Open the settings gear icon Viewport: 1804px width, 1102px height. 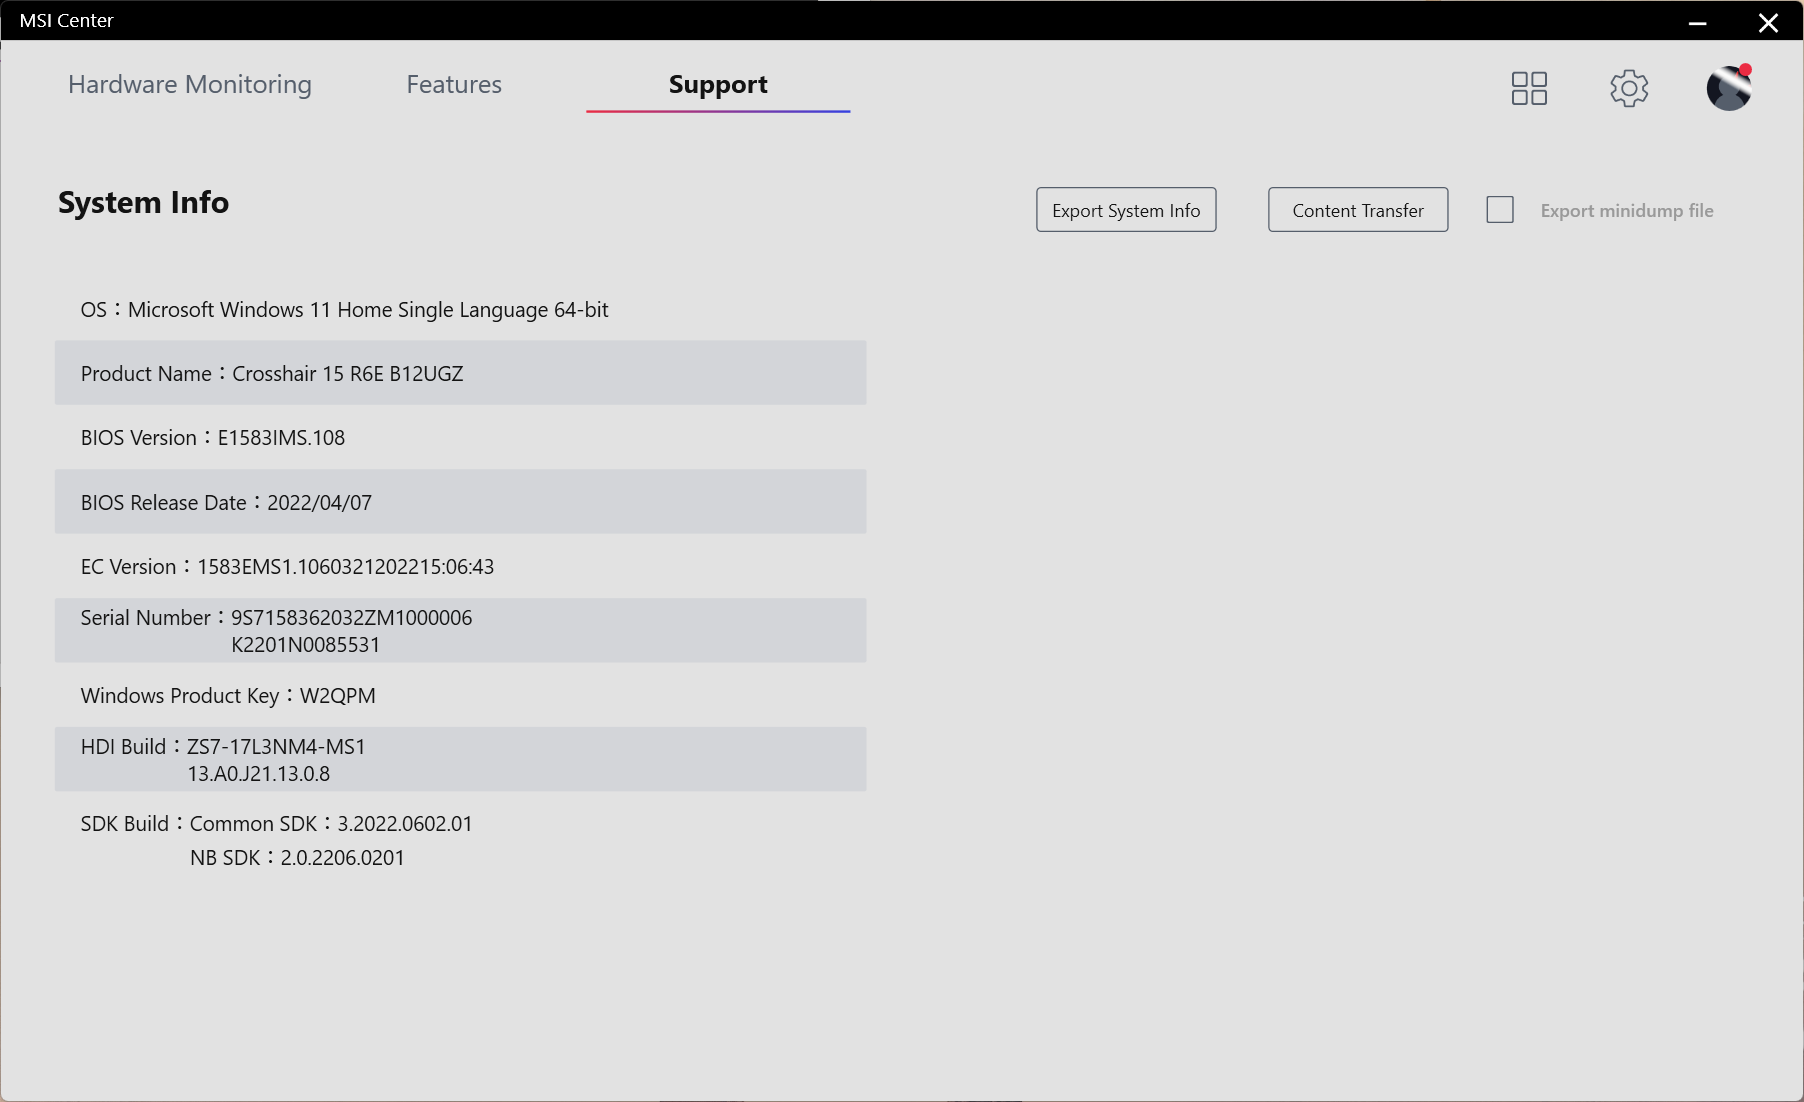pos(1629,88)
